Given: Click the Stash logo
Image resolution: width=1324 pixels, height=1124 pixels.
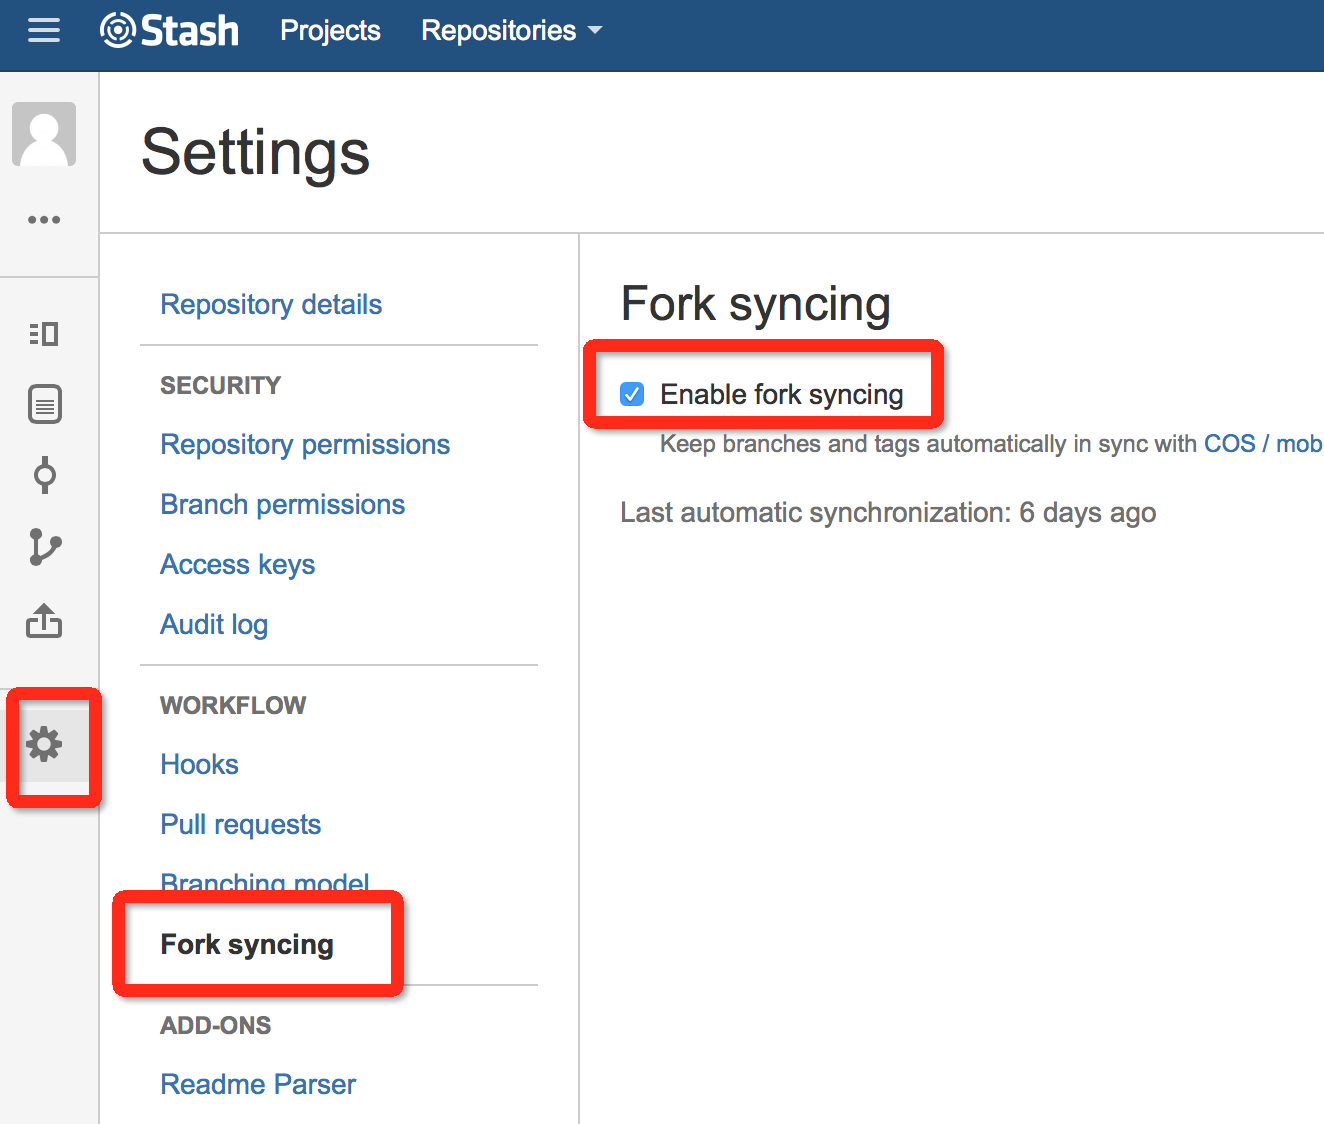Looking at the screenshot, I should [170, 31].
